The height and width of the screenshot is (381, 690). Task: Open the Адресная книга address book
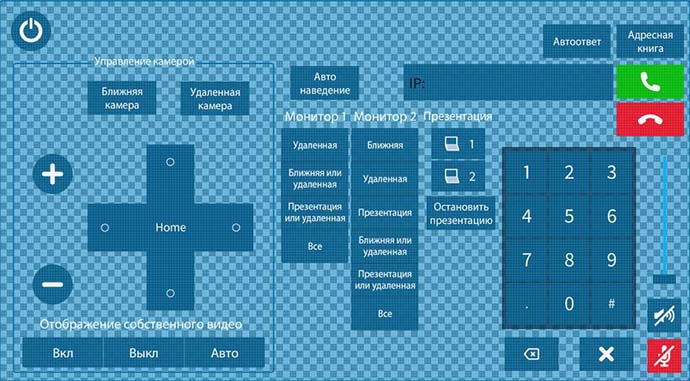650,42
